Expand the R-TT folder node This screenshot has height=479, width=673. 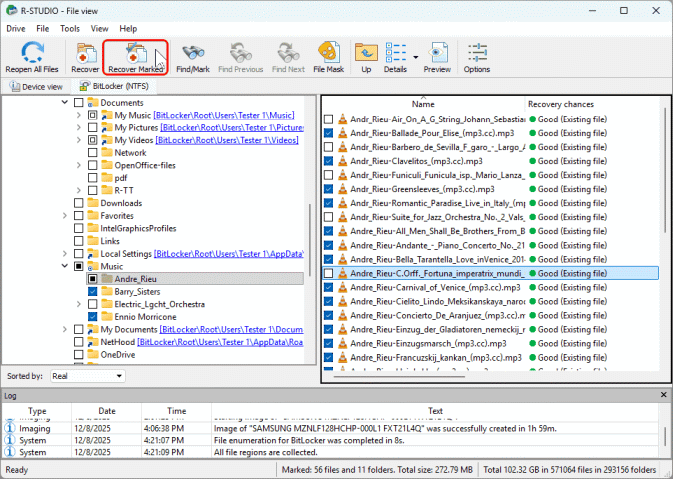click(x=79, y=190)
